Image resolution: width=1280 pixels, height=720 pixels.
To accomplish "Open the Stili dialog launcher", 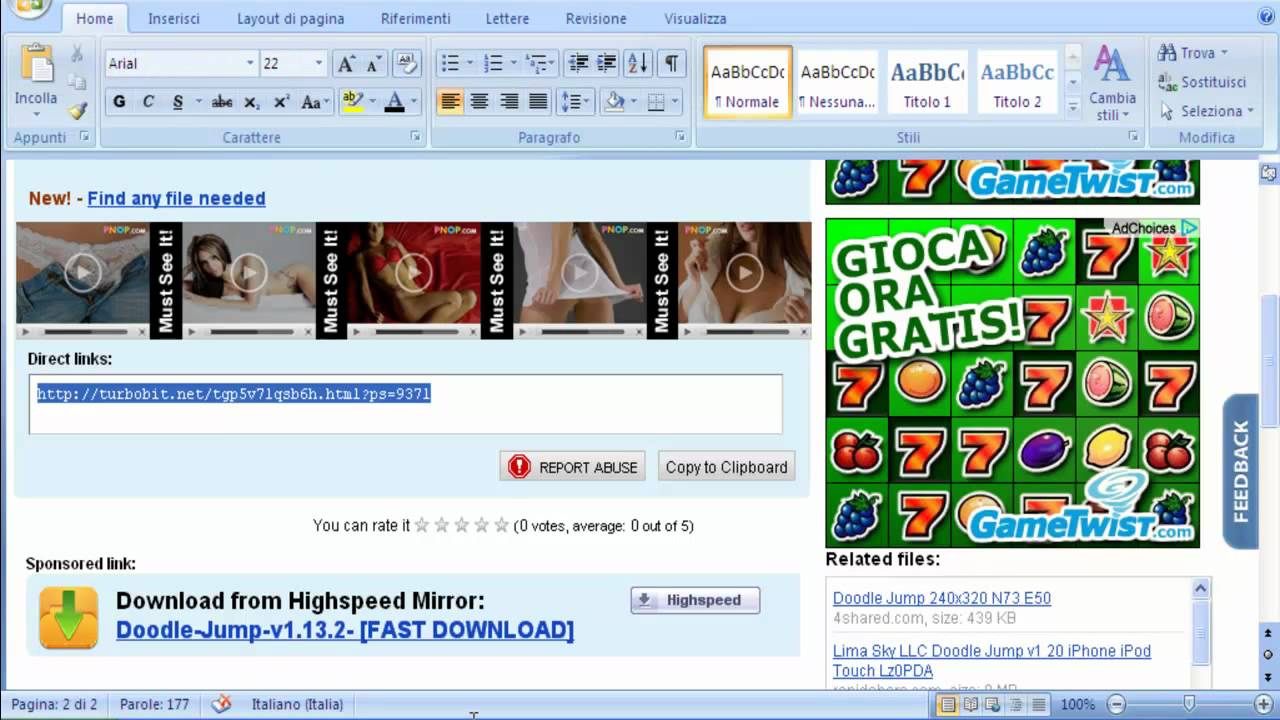I will pyautogui.click(x=1132, y=137).
